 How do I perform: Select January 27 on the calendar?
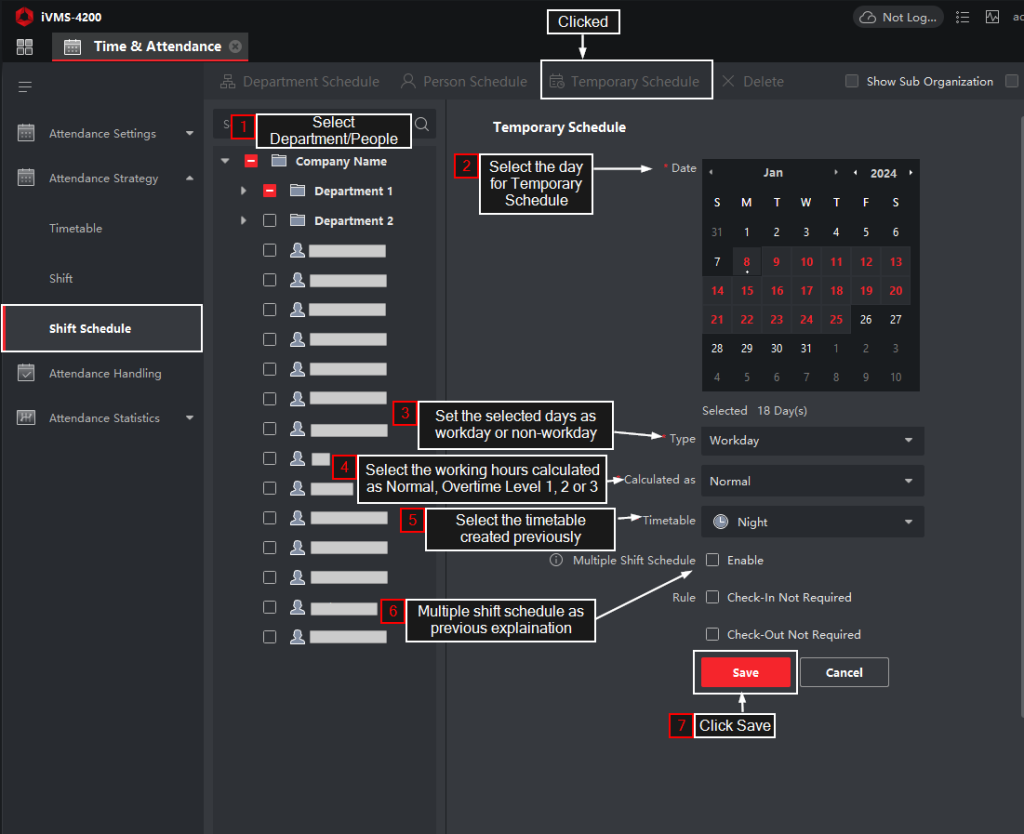click(895, 319)
